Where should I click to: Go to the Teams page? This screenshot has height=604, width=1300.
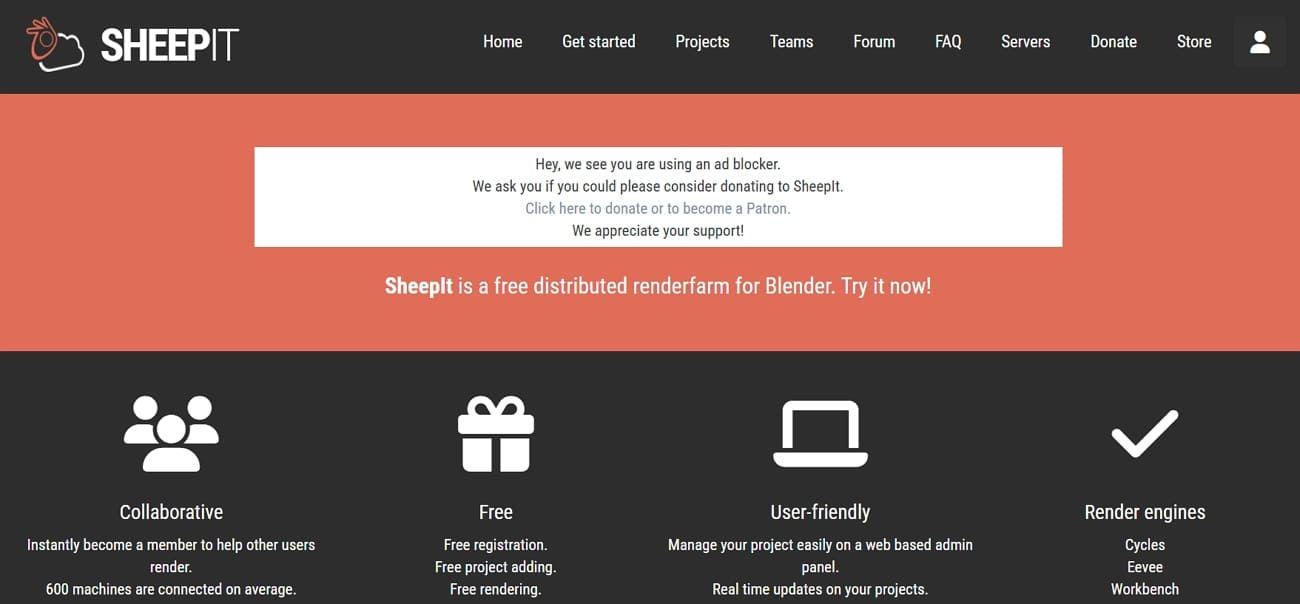point(791,41)
